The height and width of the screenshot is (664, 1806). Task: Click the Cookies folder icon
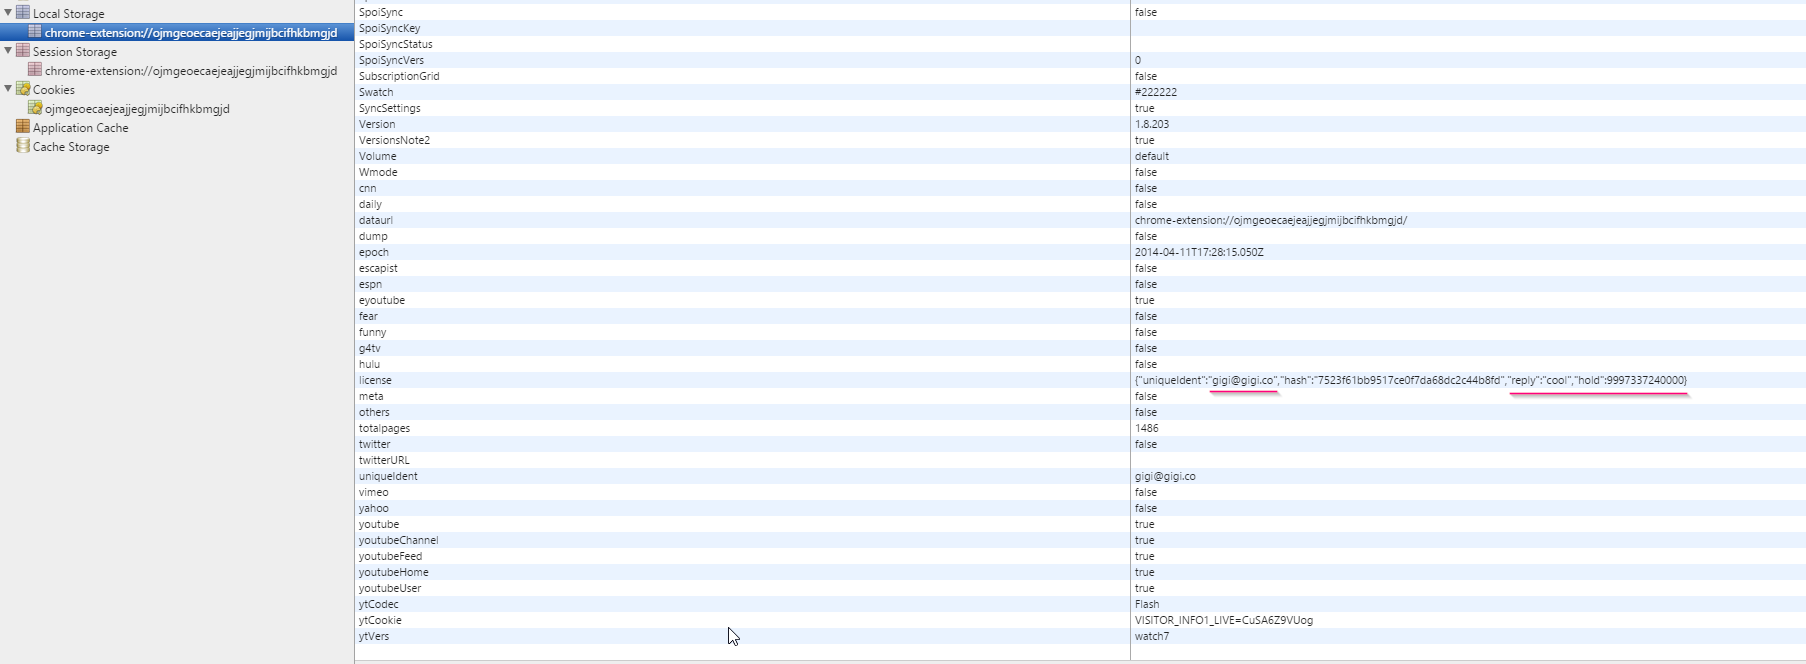tap(23, 88)
